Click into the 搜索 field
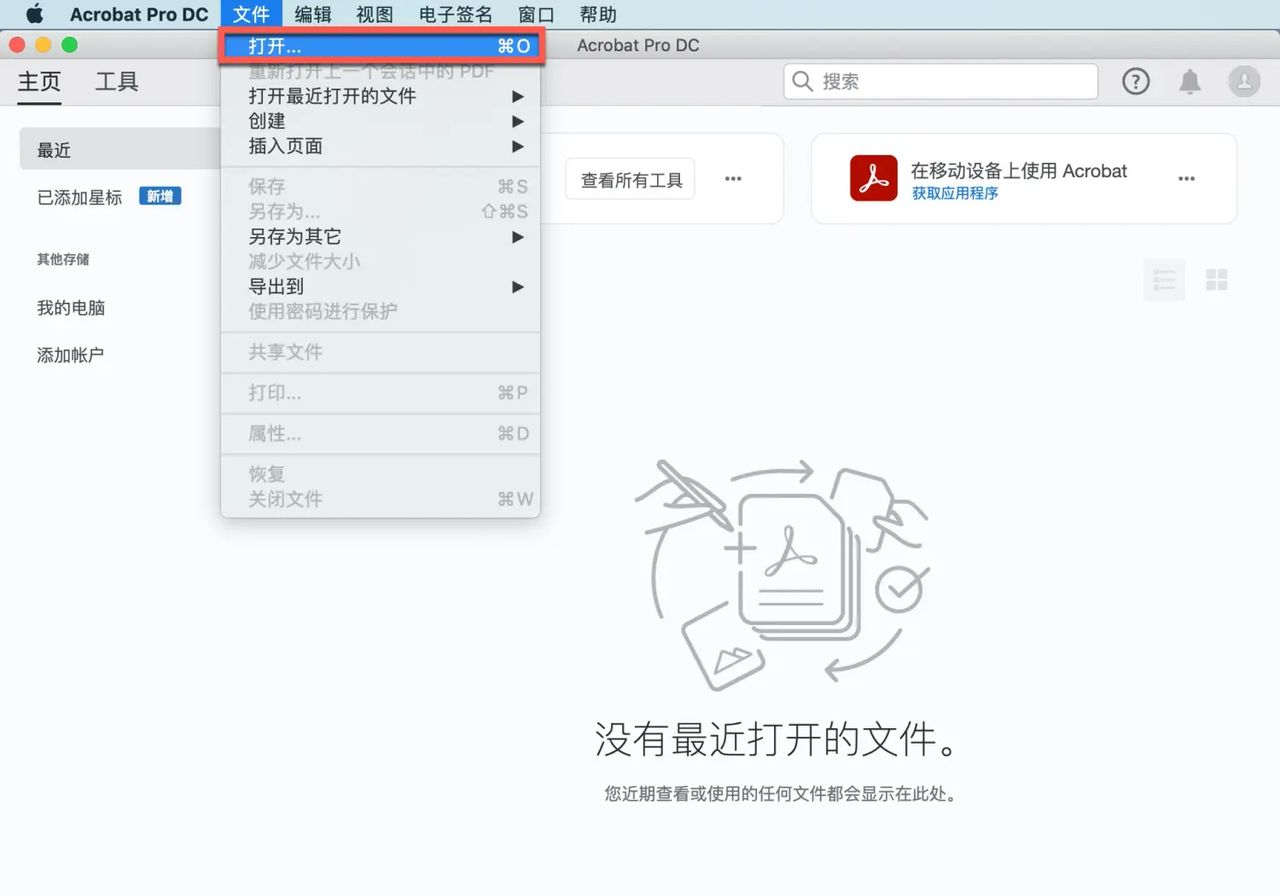 pos(940,82)
